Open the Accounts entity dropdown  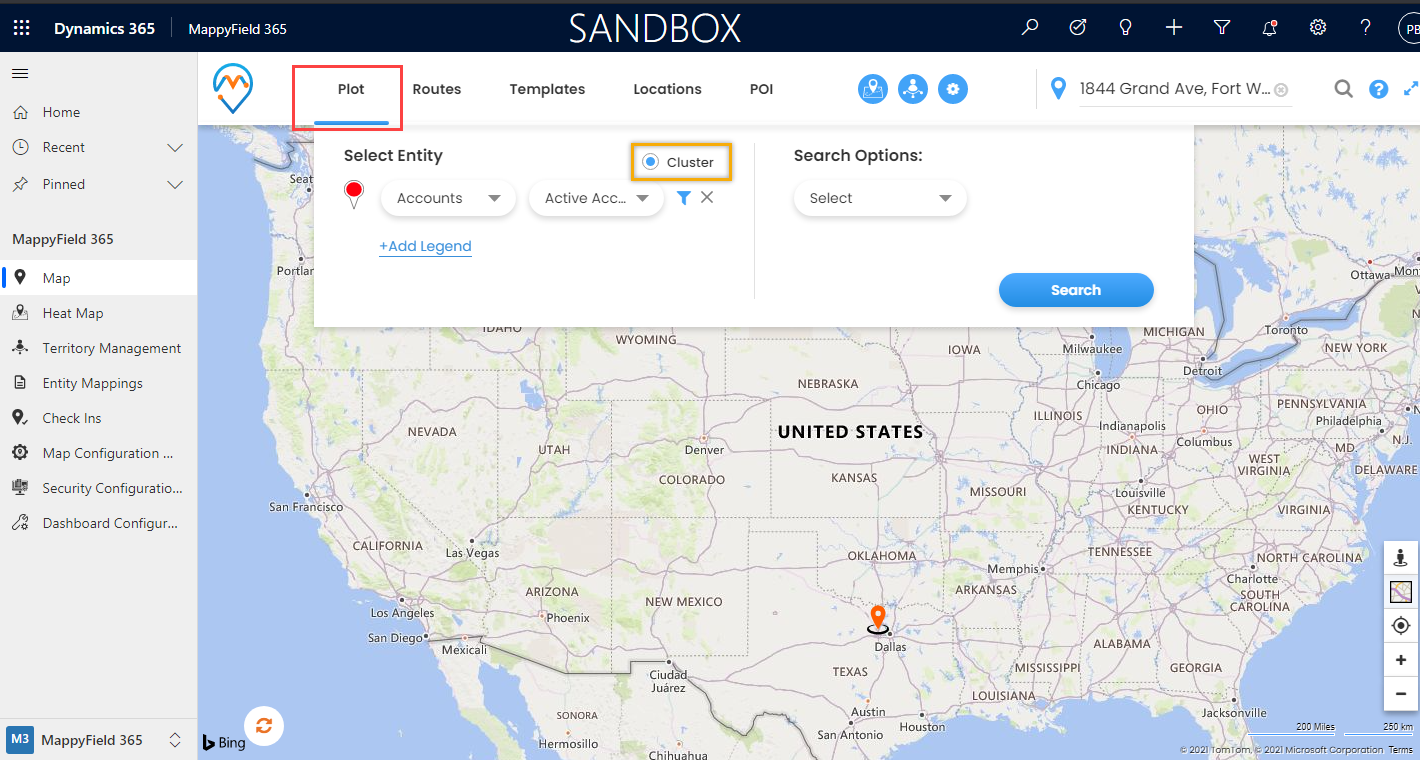click(x=448, y=198)
